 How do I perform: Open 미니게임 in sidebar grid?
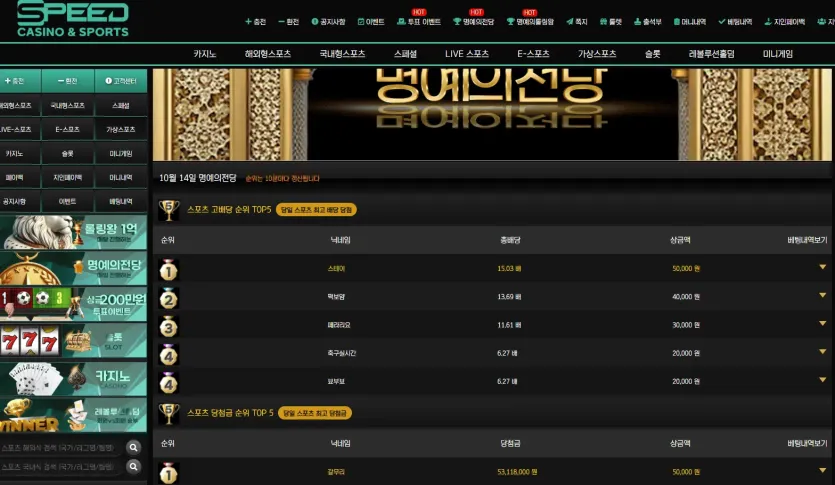click(x=121, y=153)
